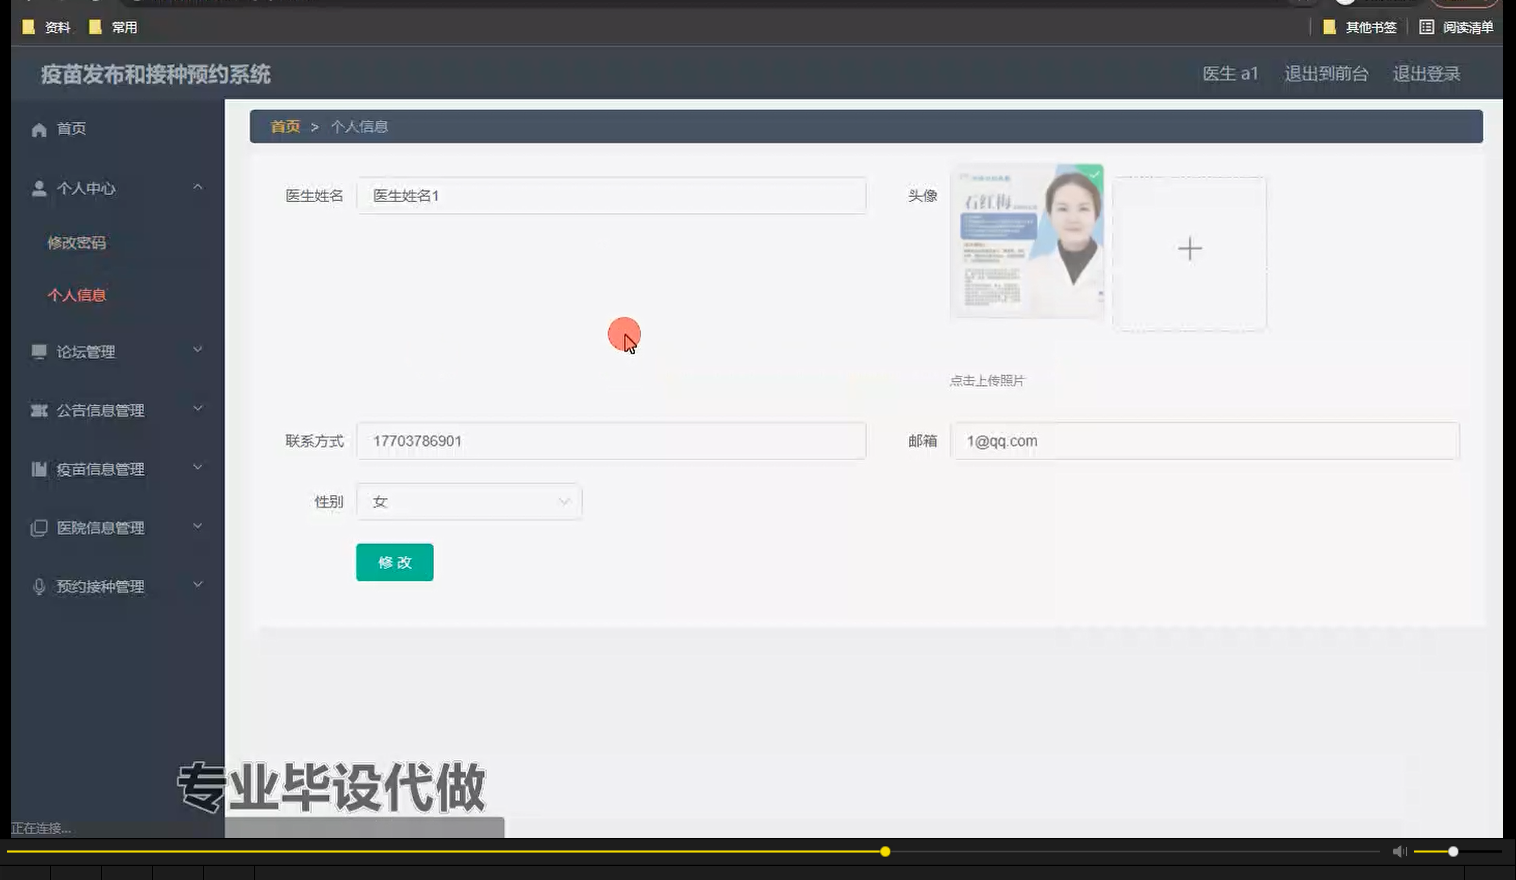Screen dimensions: 1516x880
Task: Open the 阅读清单 reading list icon
Action: coord(1428,27)
